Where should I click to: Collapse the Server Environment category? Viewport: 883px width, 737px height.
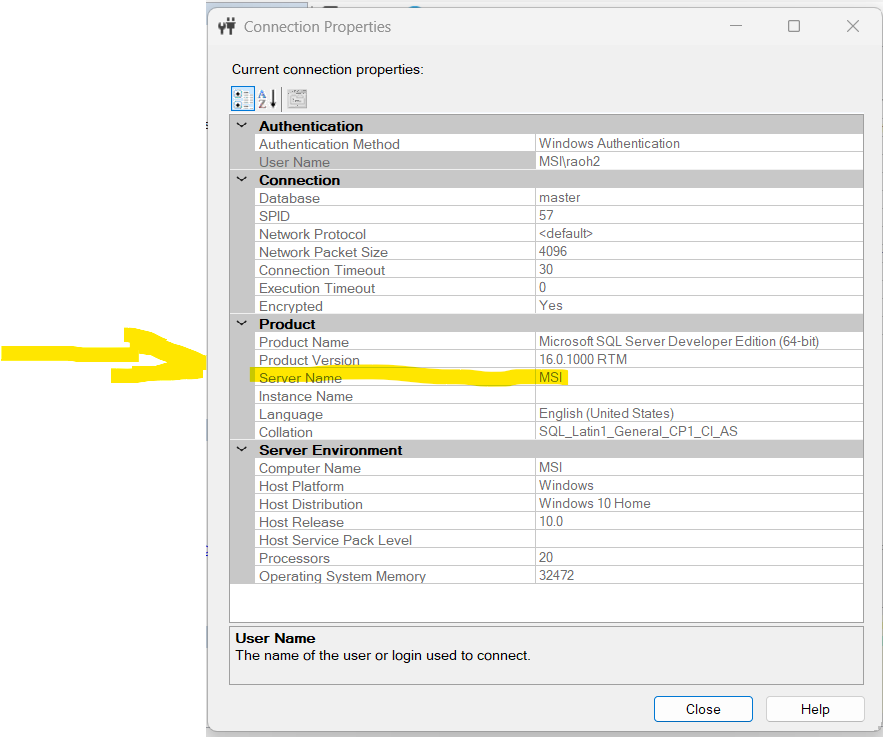(x=241, y=450)
